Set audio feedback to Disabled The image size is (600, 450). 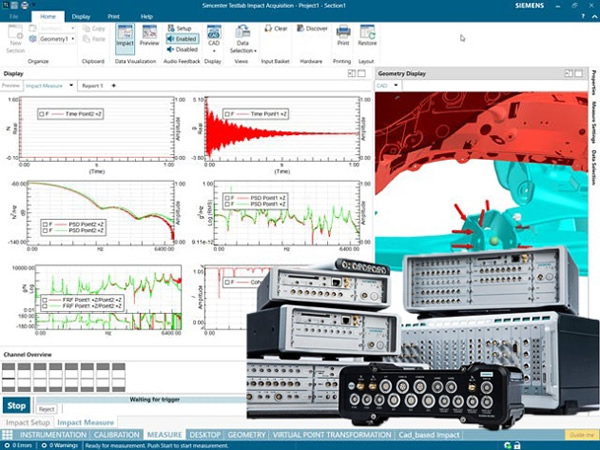point(182,48)
